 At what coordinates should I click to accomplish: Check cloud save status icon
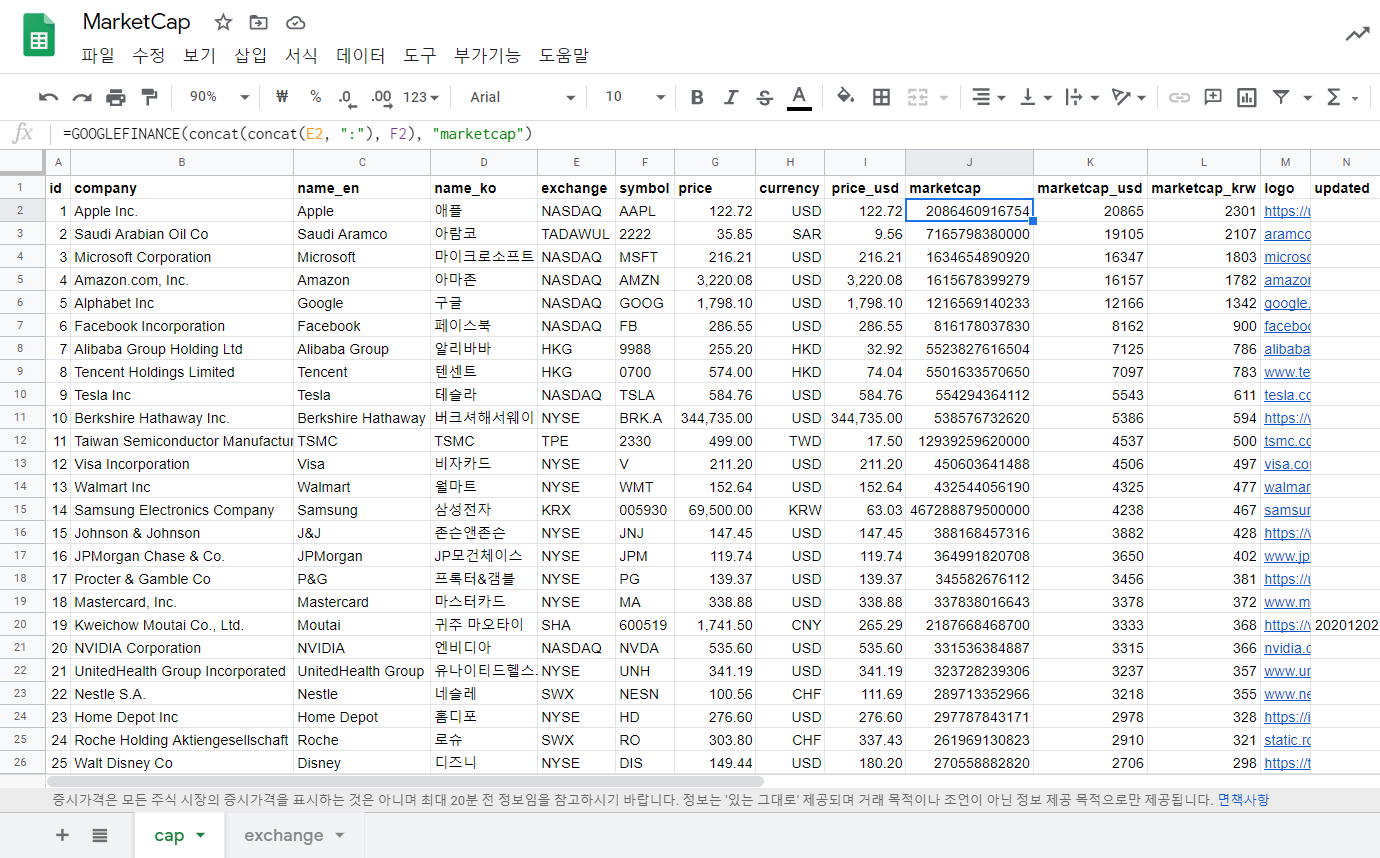point(295,22)
